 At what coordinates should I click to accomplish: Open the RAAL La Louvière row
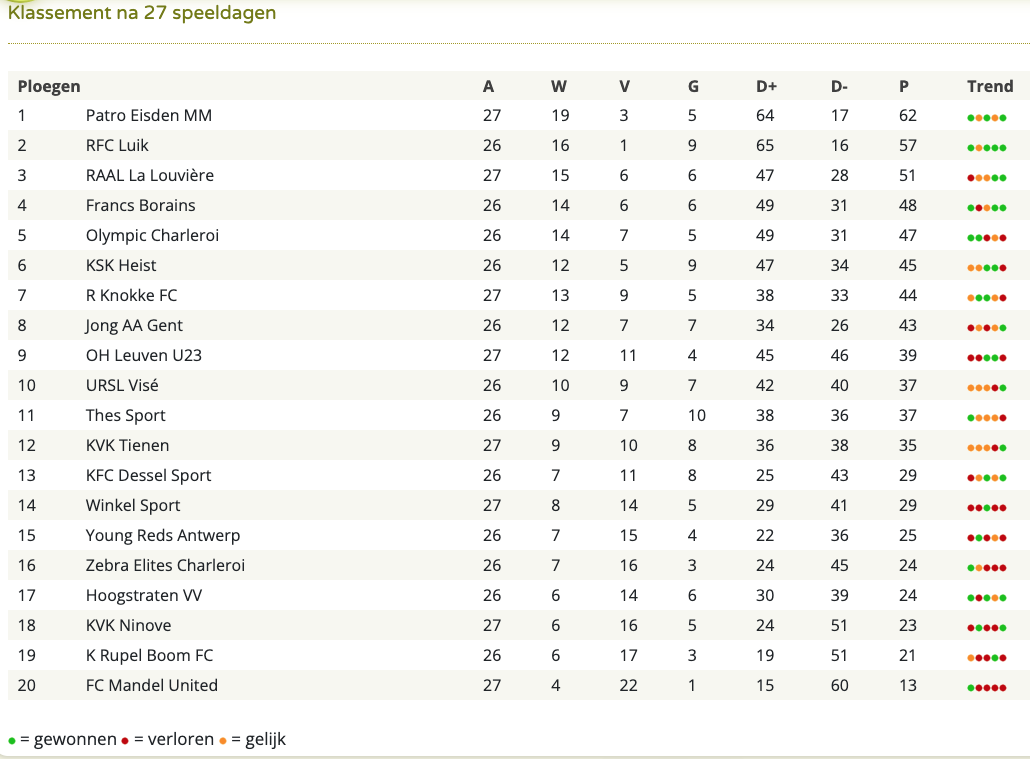519,175
